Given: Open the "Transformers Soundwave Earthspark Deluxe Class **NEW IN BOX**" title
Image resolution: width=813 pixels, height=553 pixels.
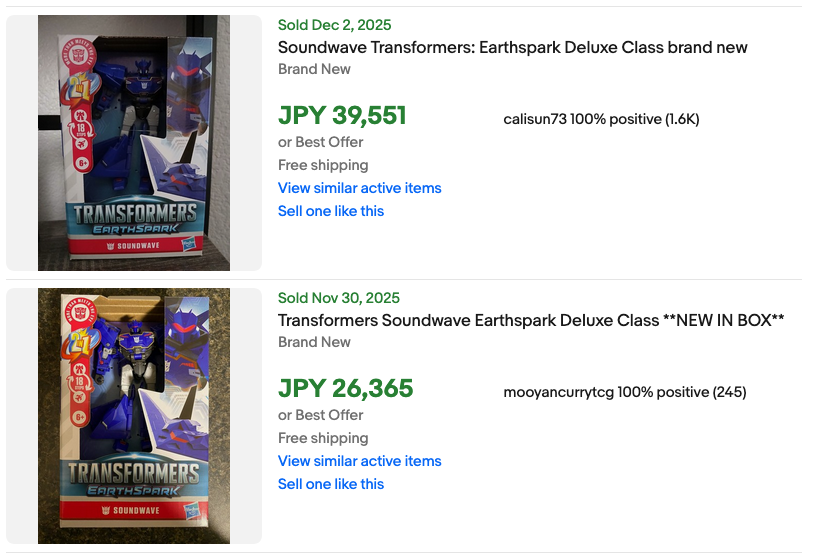Looking at the screenshot, I should (530, 320).
